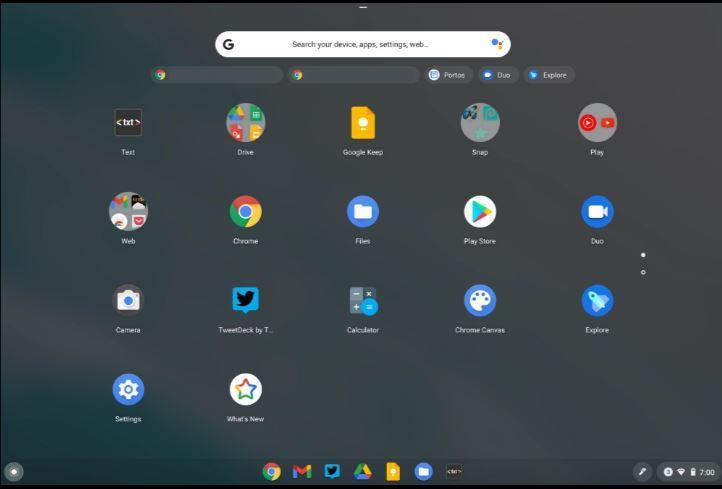The image size is (722, 489).
Task: Open Gmail from the shelf
Action: click(x=302, y=471)
